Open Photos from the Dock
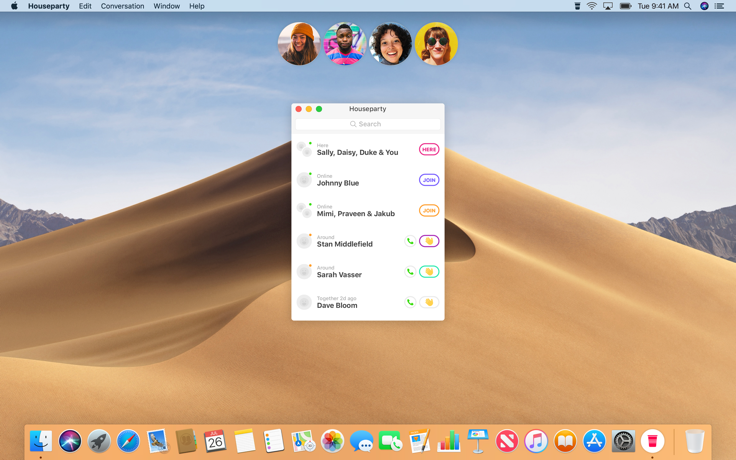This screenshot has width=736, height=460. pos(332,441)
